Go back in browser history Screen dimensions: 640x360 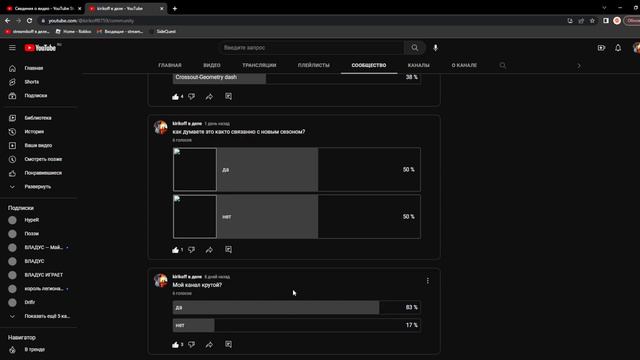click(7, 20)
